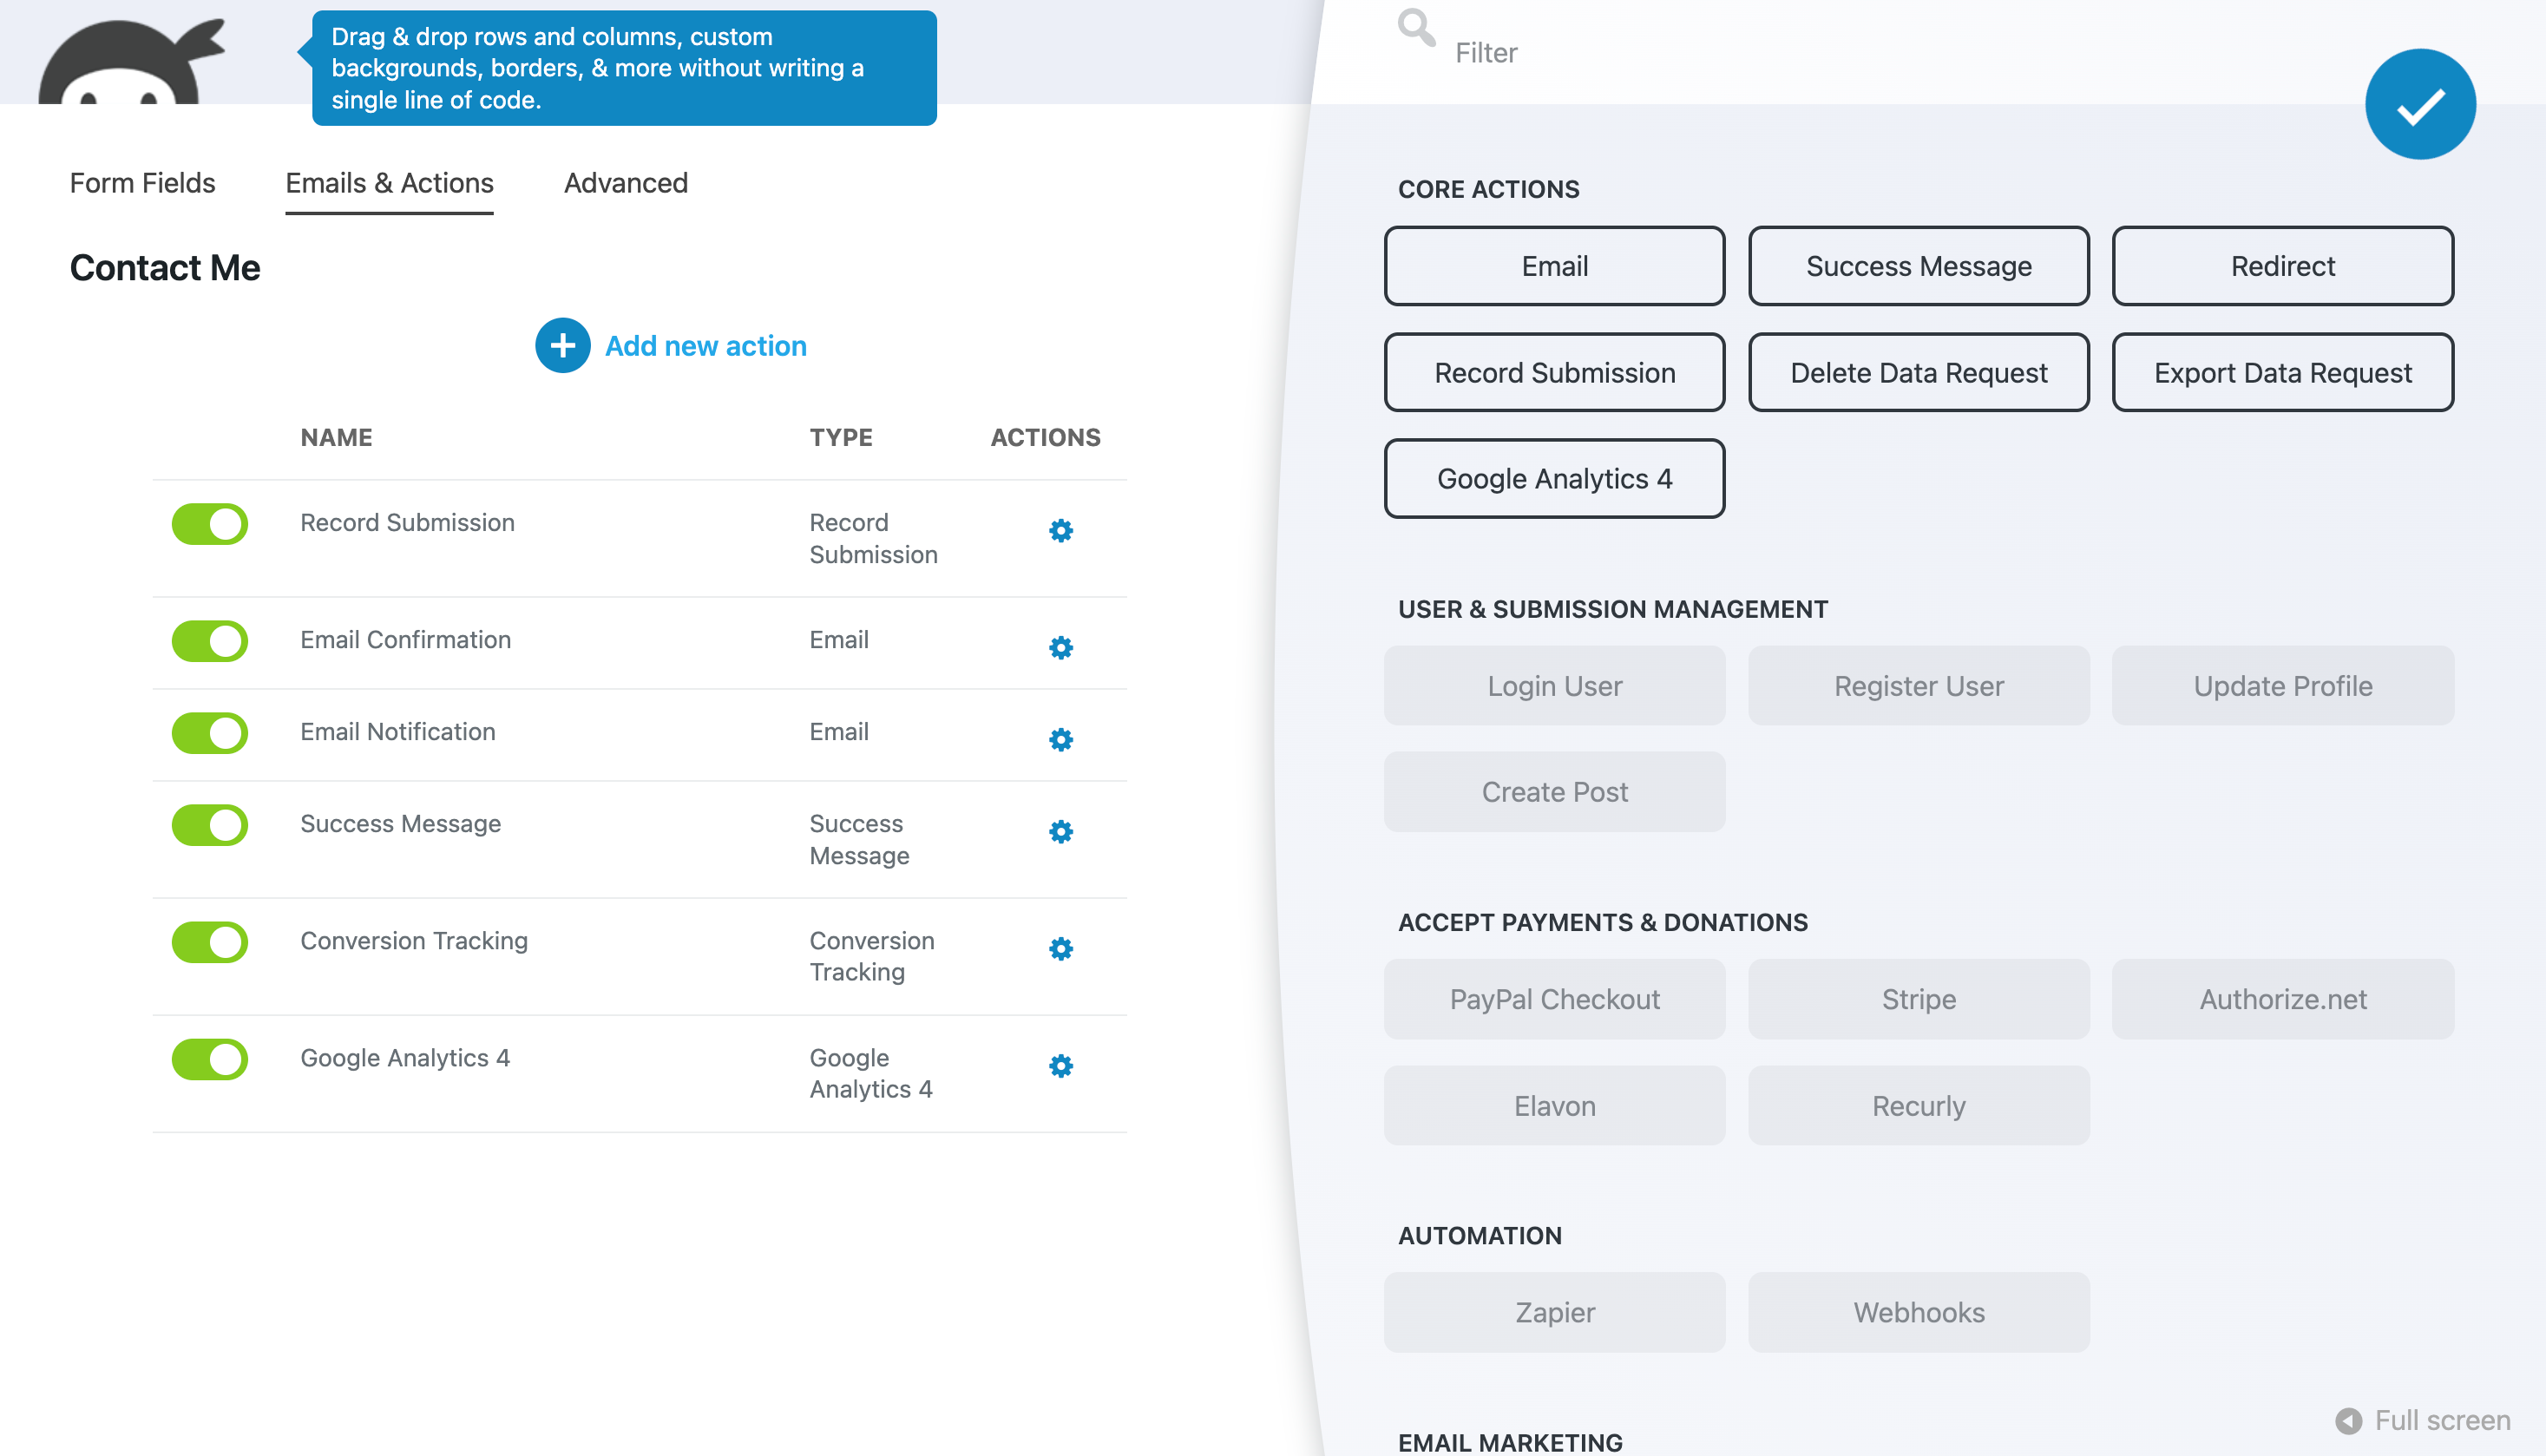Open the Advanced tab
The width and height of the screenshot is (2546, 1456).
click(626, 183)
